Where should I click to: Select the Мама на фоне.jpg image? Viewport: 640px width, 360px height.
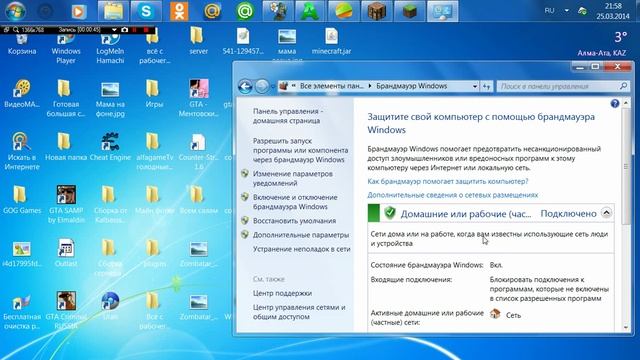(110, 98)
